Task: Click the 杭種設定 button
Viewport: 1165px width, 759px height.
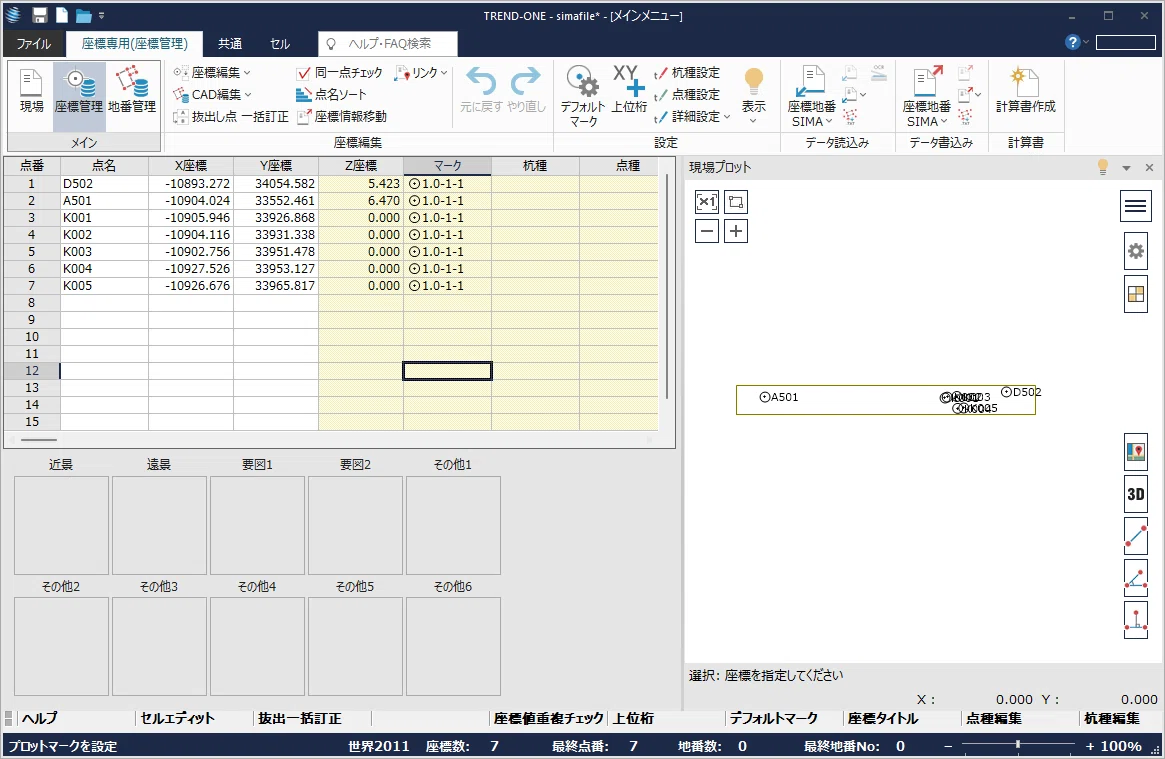Action: coord(687,73)
